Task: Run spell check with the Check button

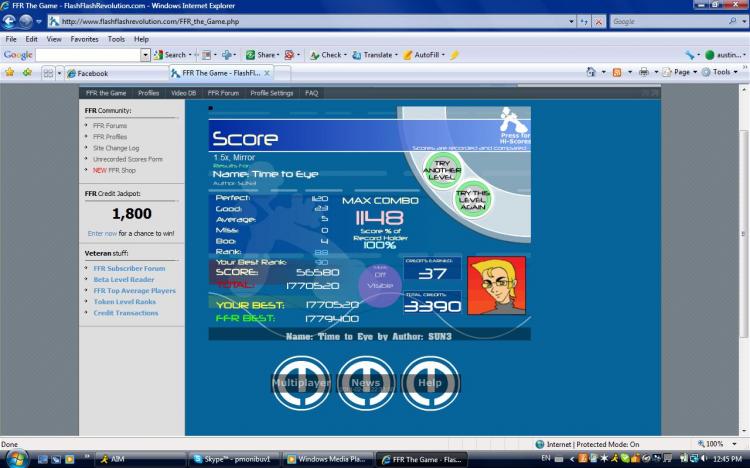Action: click(x=327, y=55)
